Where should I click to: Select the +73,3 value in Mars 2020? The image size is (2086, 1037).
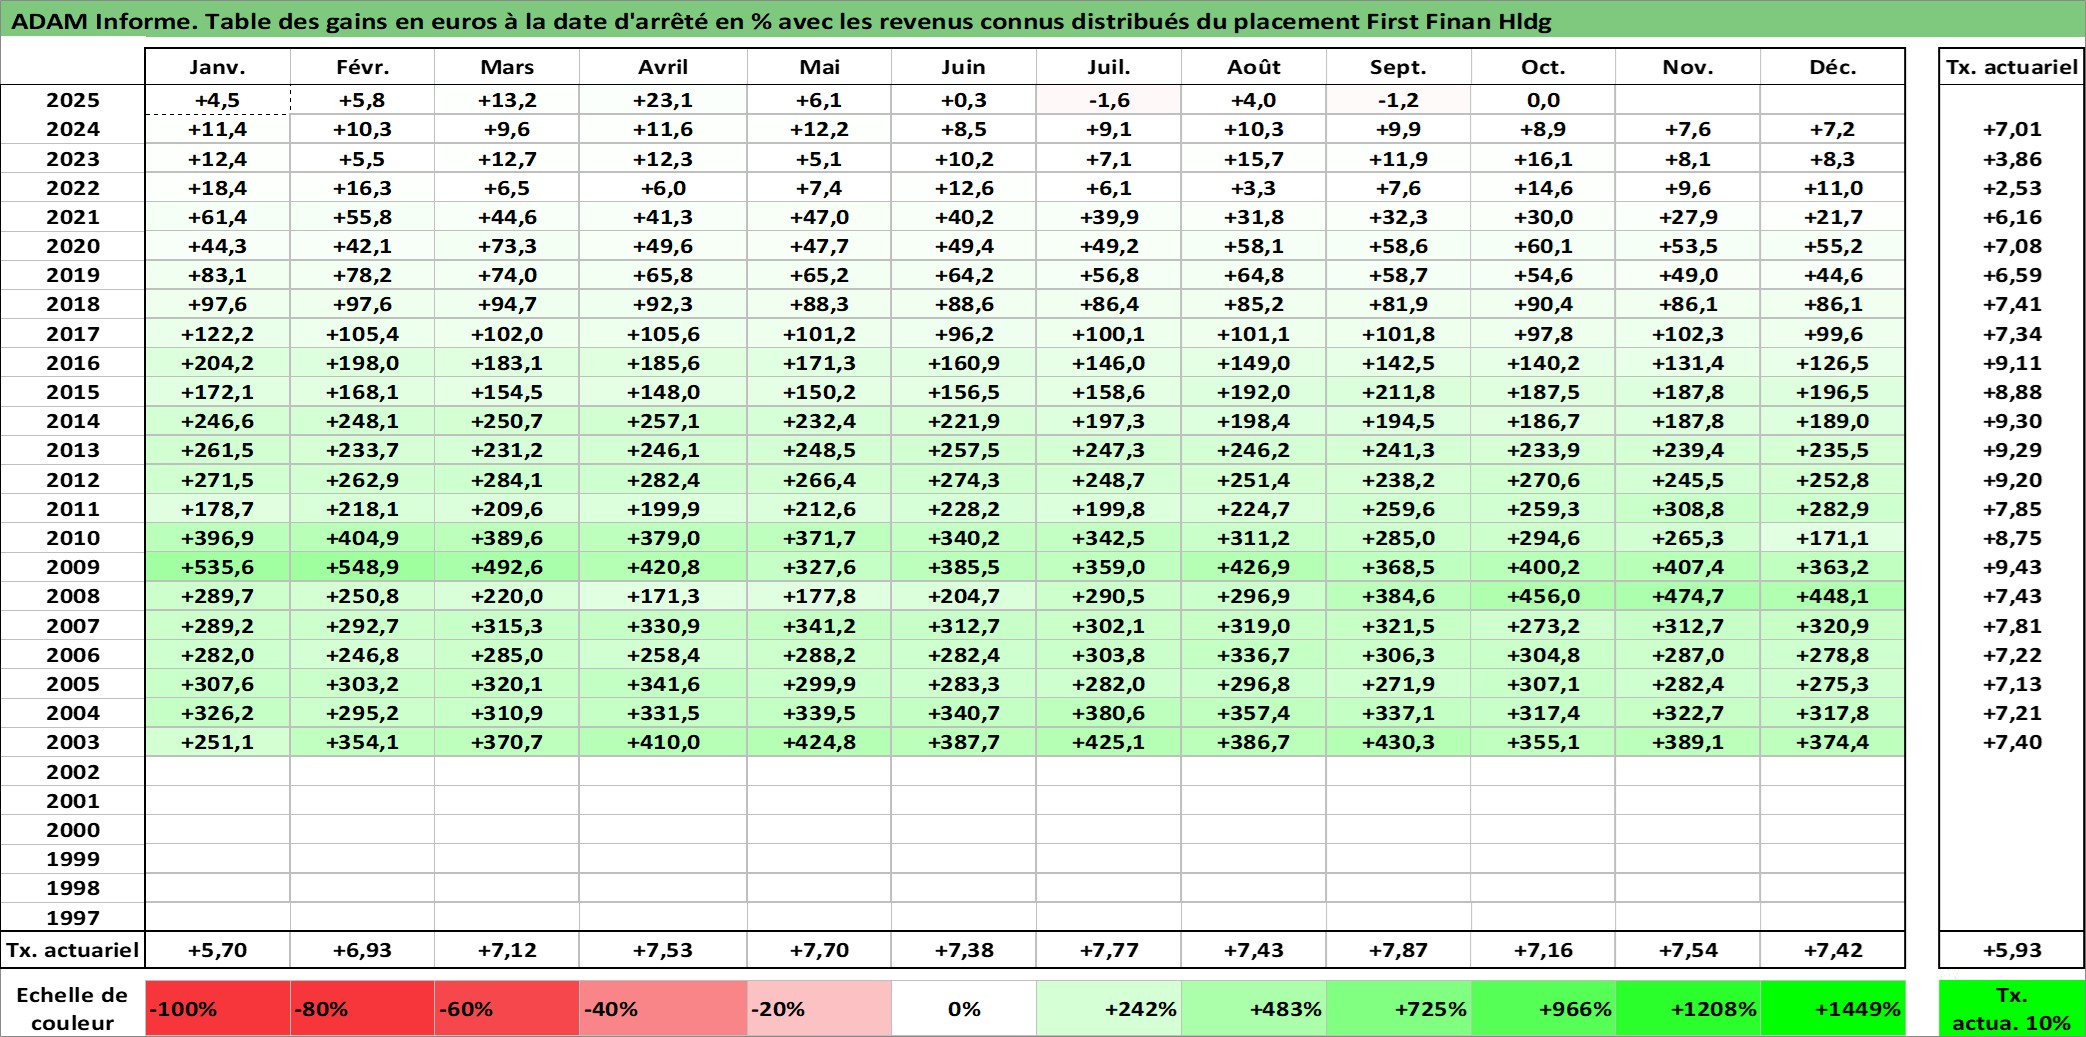pos(507,246)
